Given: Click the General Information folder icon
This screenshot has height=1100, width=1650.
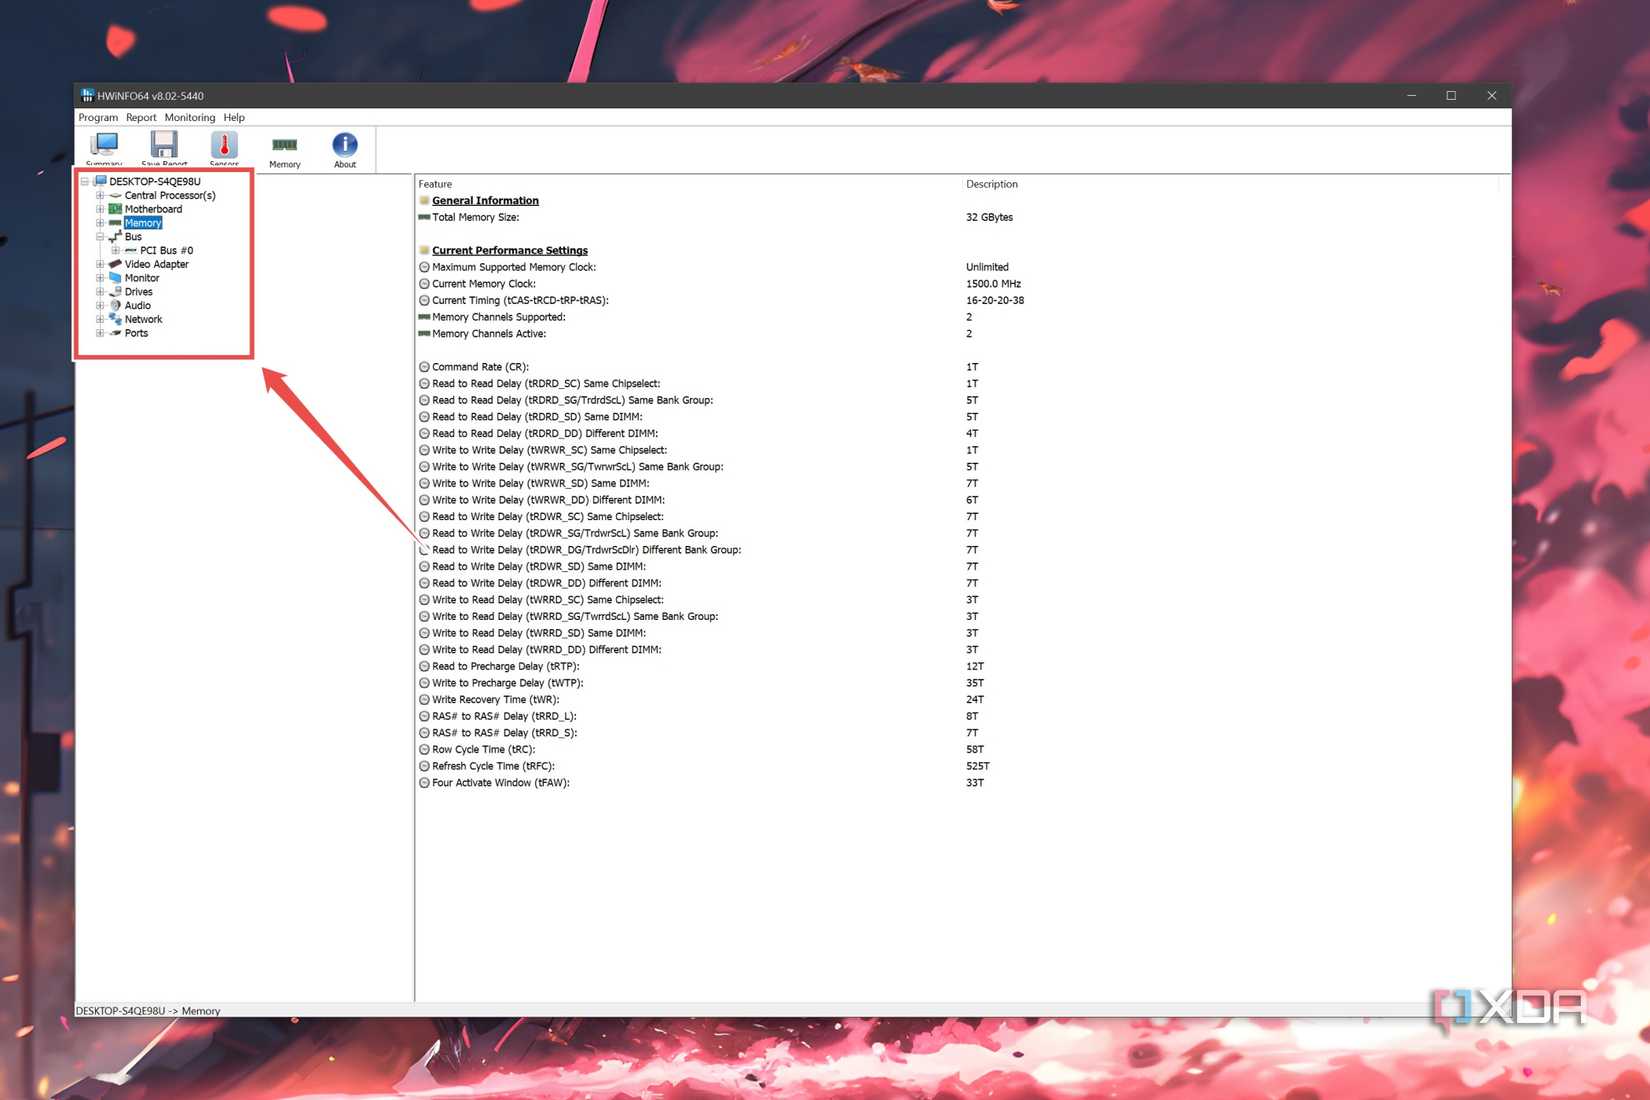Looking at the screenshot, I should coord(424,200).
